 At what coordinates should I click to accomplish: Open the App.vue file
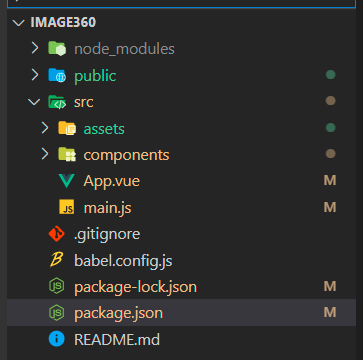112,181
